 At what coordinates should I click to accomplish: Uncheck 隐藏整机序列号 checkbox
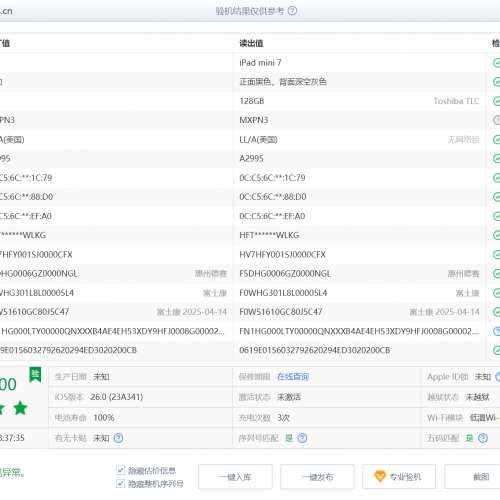120,483
